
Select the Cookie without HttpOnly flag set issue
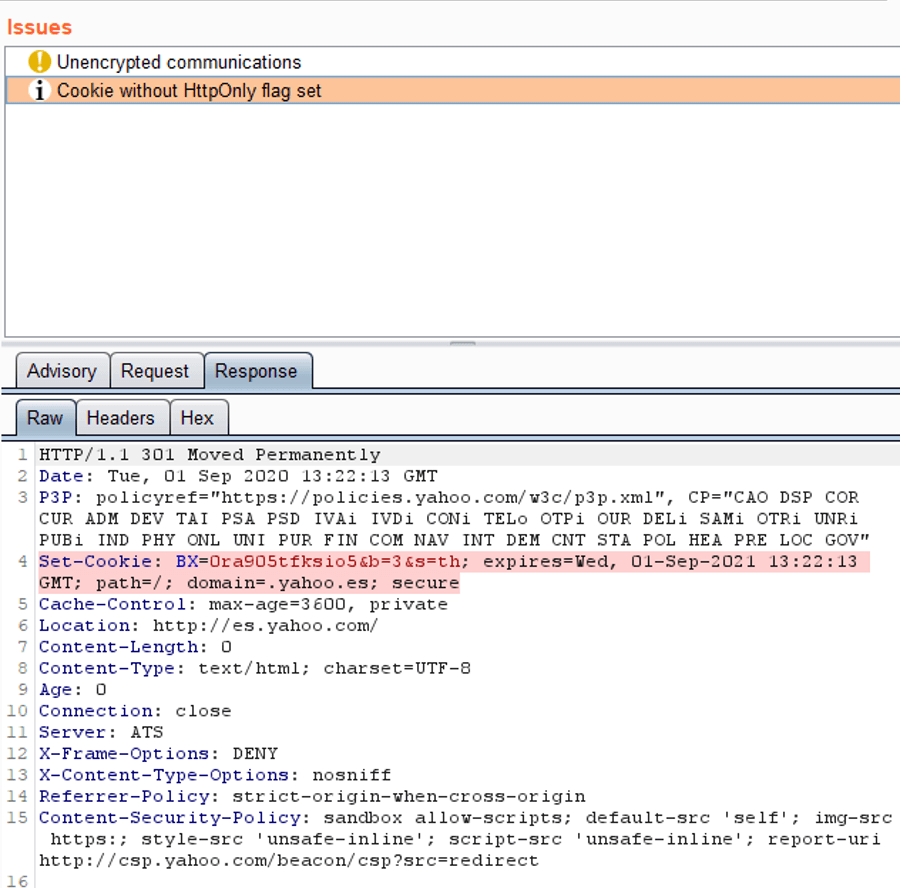(189, 91)
